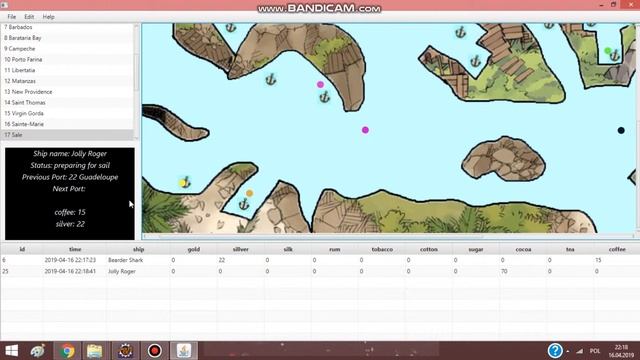The image size is (640, 360).
Task: Click the Java application taskbar icon
Action: 184,351
